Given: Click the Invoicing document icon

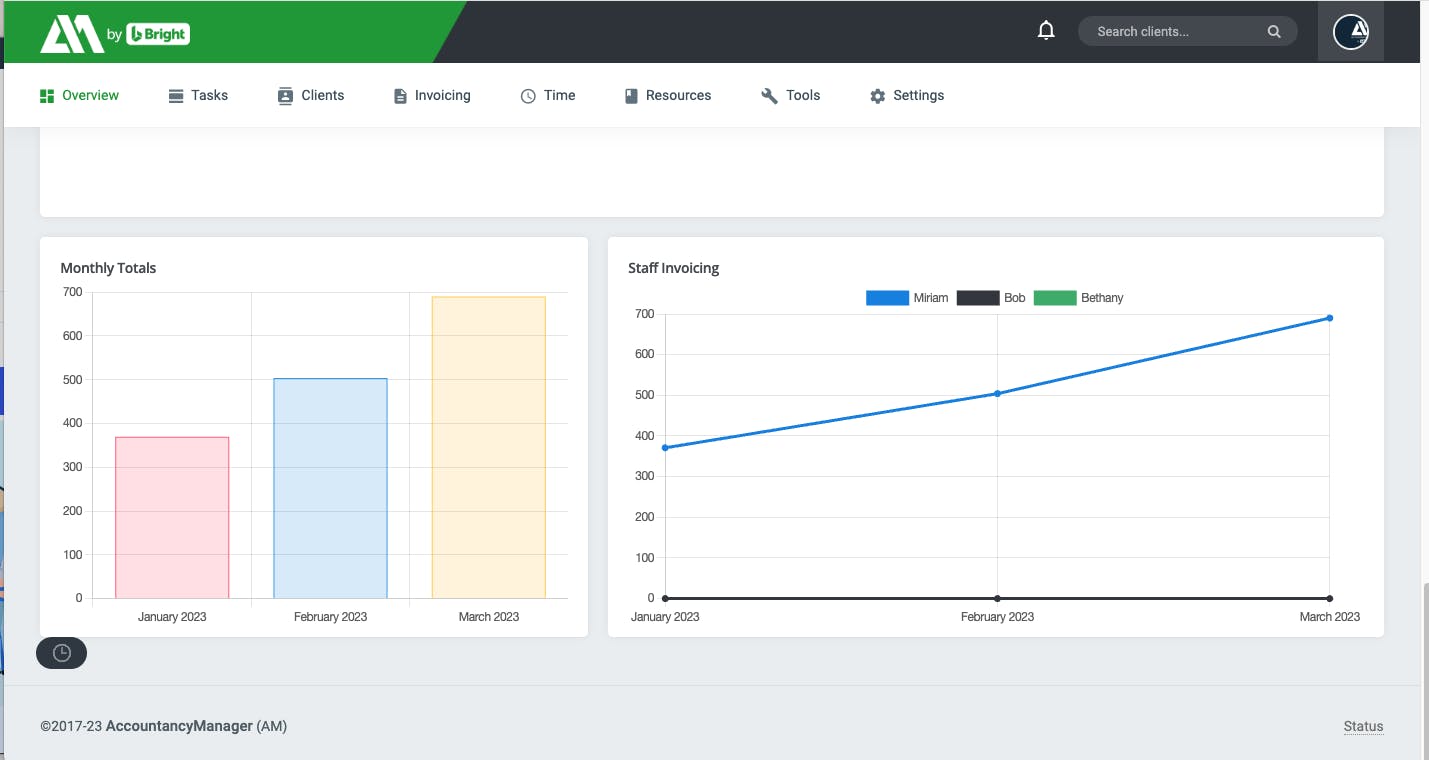Looking at the screenshot, I should coord(400,96).
